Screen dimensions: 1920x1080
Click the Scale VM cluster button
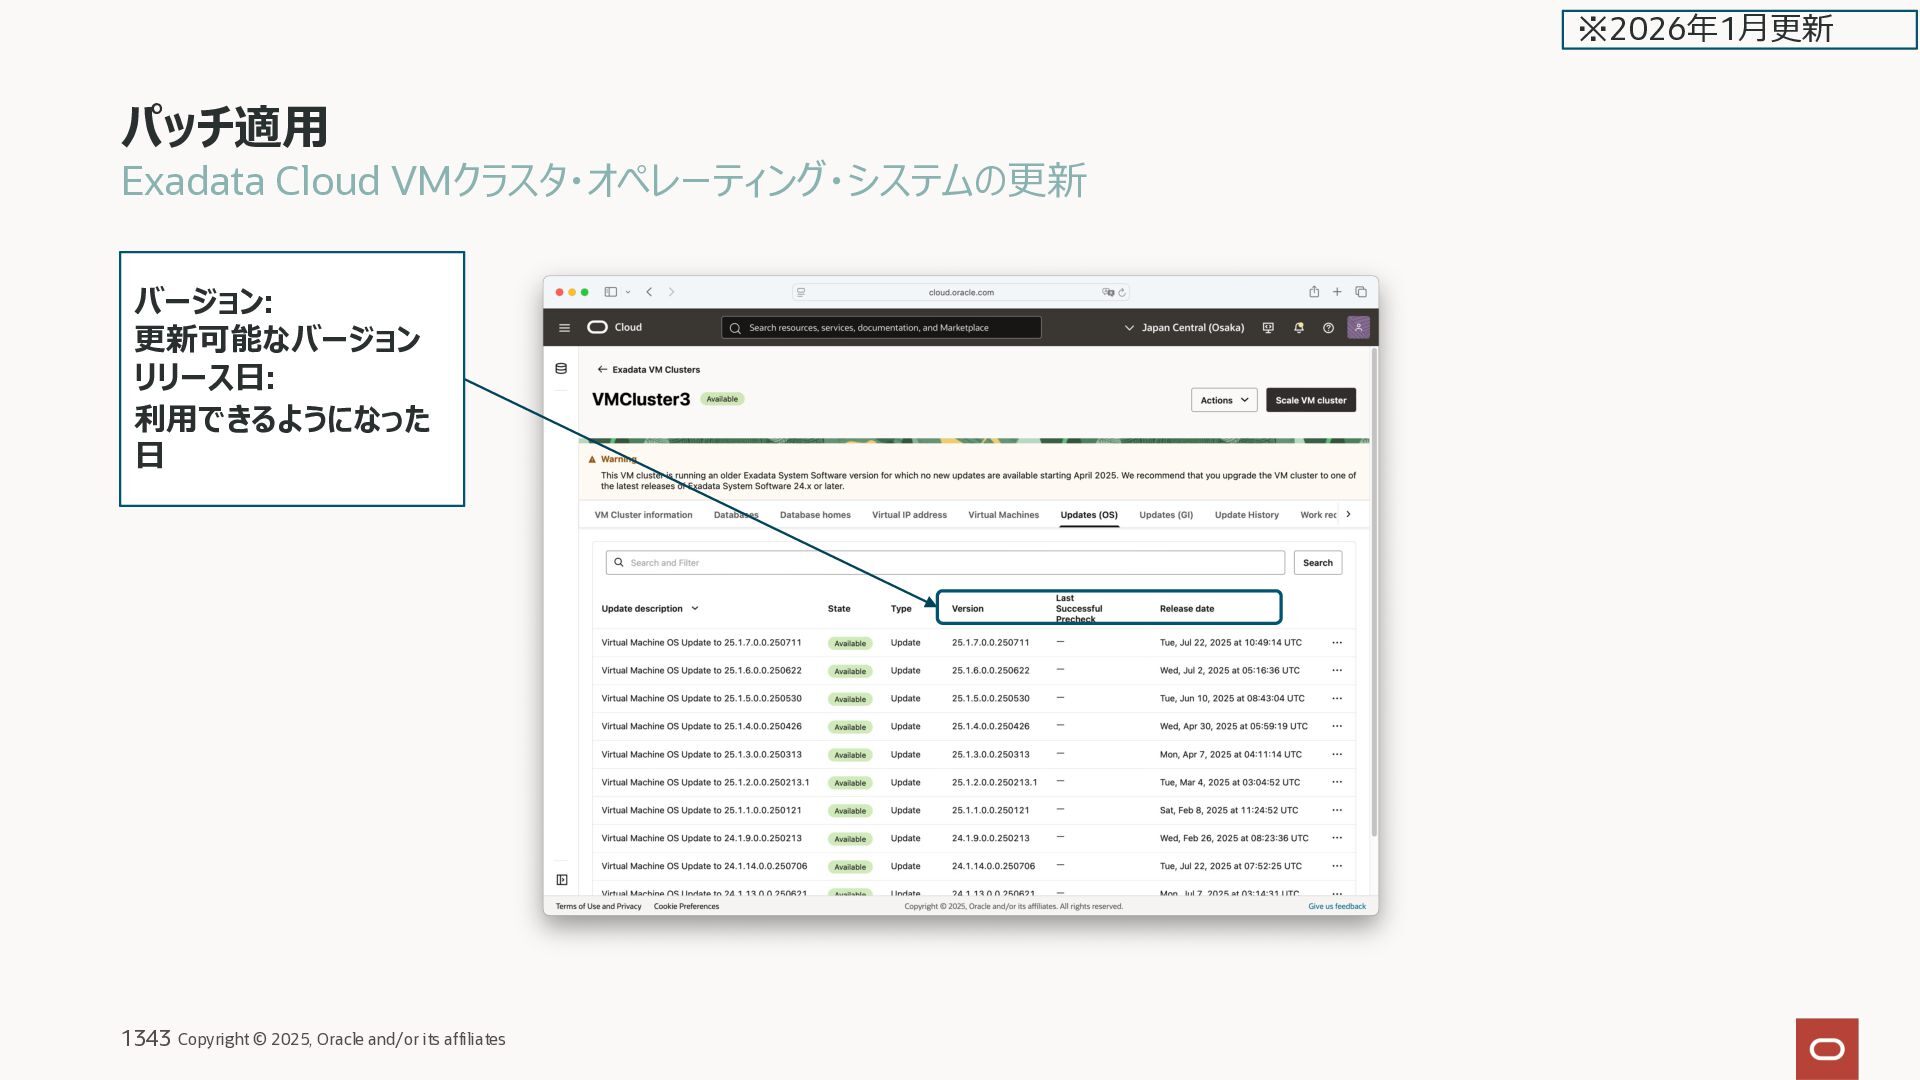(1310, 400)
